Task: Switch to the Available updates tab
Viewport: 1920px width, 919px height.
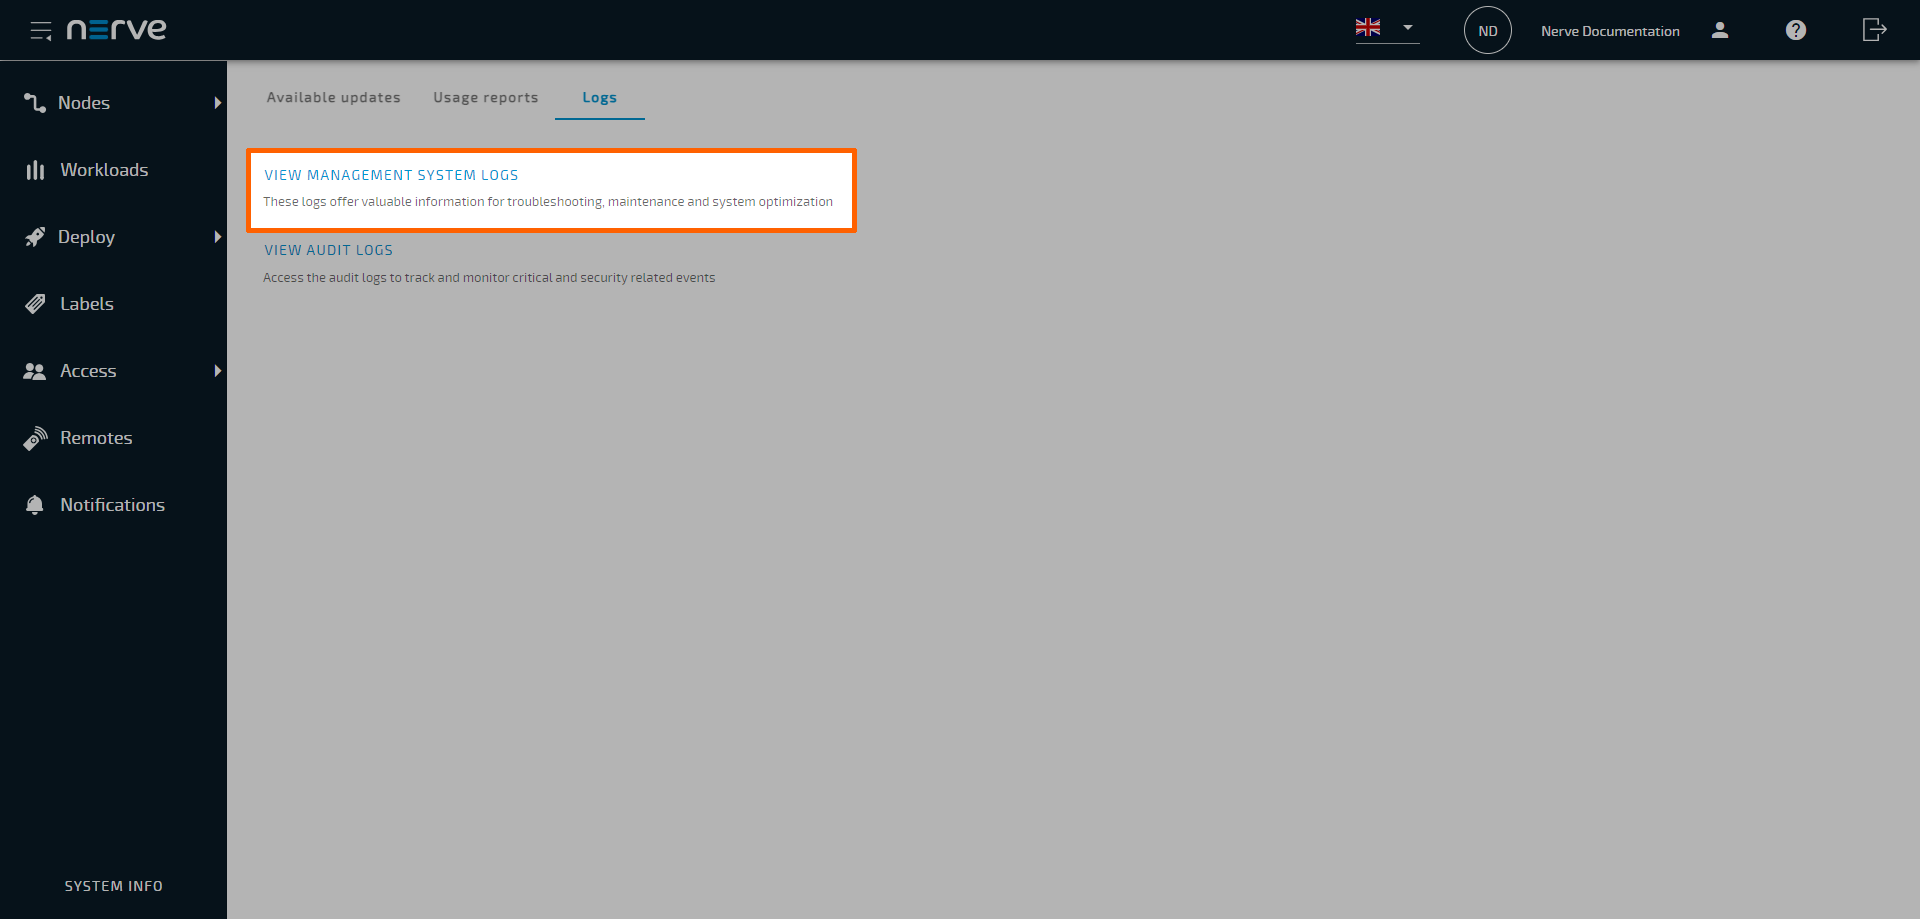Action: click(x=333, y=97)
